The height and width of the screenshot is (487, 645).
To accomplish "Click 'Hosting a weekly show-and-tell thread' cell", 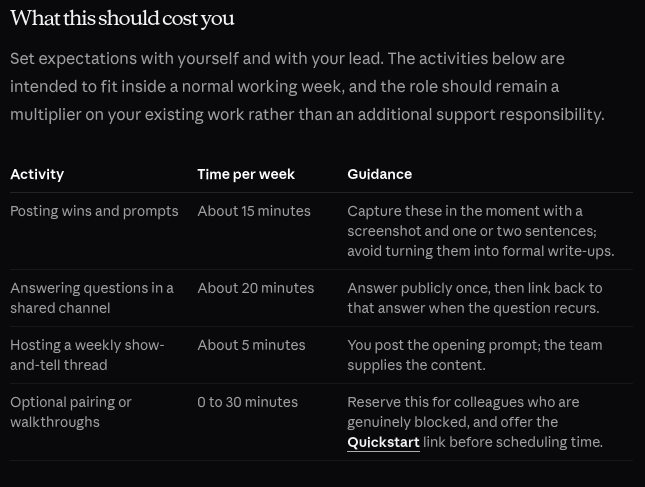I will [87, 355].
